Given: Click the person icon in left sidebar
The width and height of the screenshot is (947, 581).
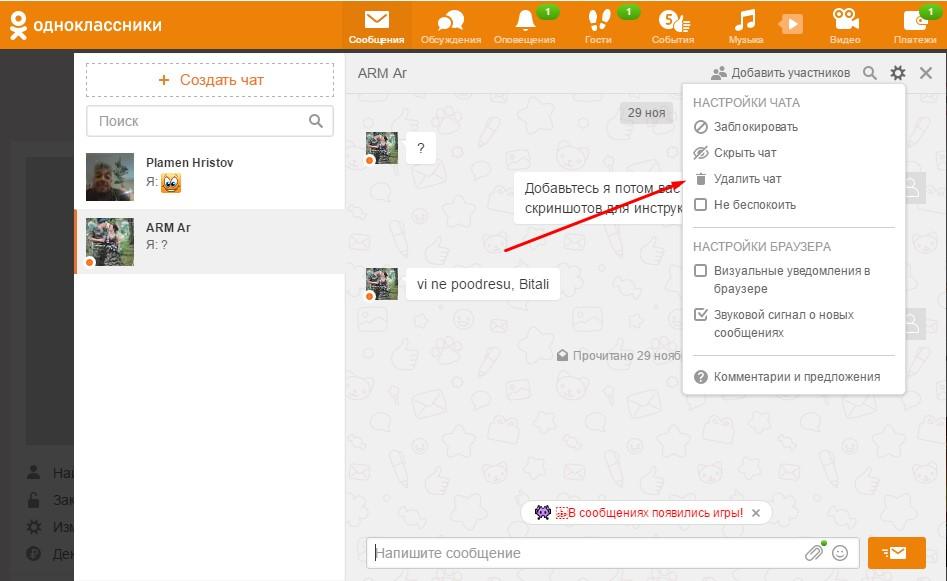Looking at the screenshot, I should tap(34, 472).
